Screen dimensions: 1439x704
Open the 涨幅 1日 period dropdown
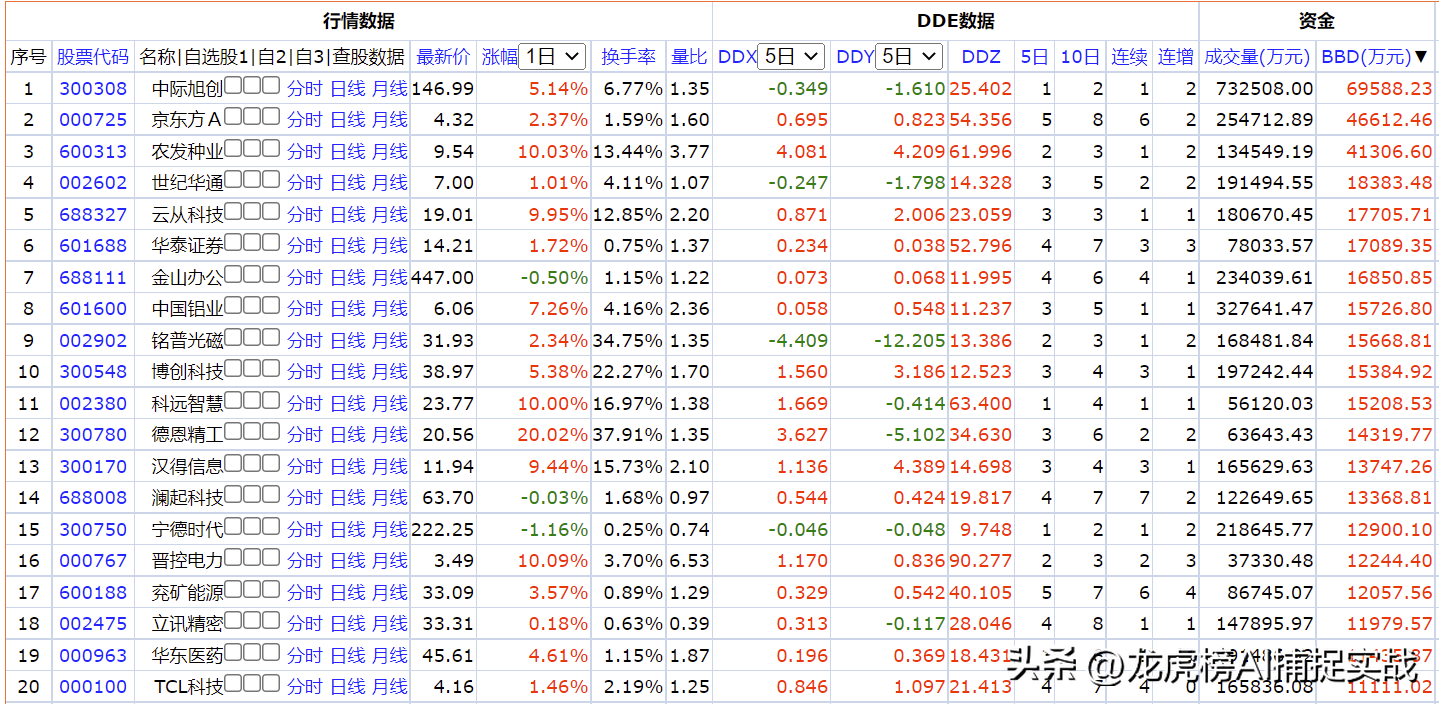coord(553,57)
